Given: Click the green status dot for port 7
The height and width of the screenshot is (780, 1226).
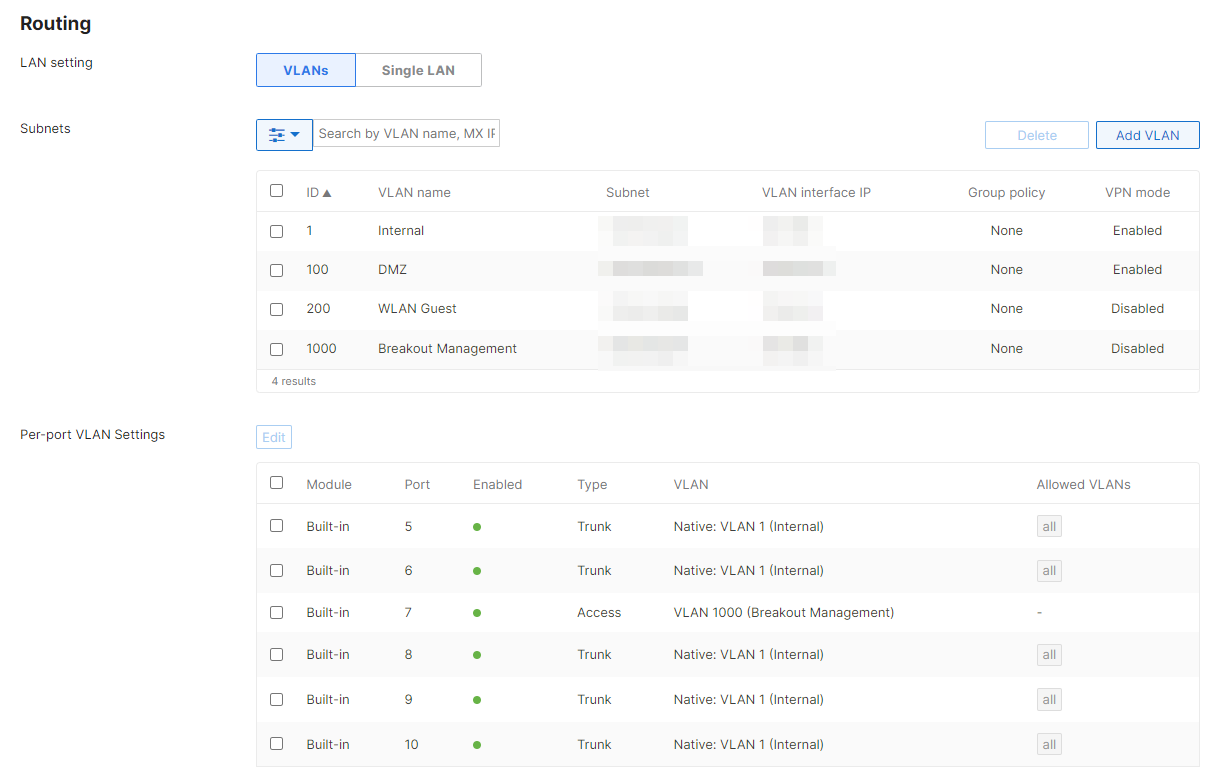Looking at the screenshot, I should 477,612.
